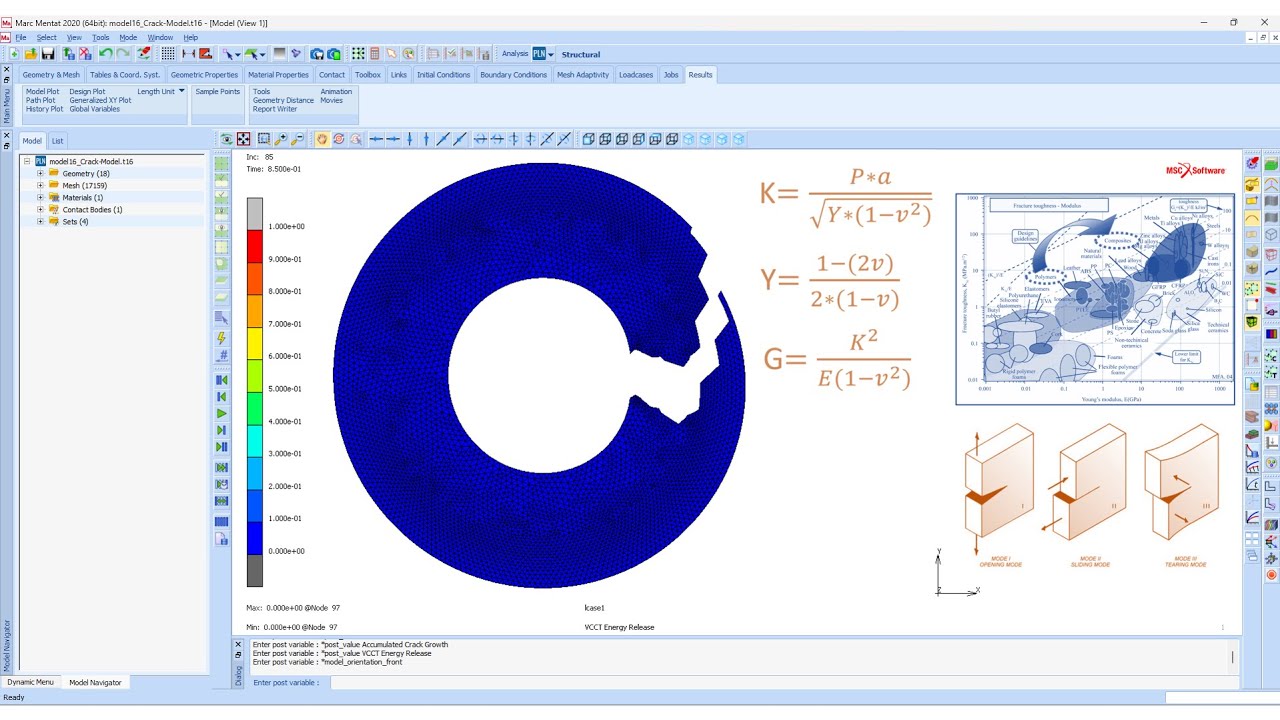Expand the Geometry (18) tree node
Screen dimensions: 1280x720
tap(41, 174)
